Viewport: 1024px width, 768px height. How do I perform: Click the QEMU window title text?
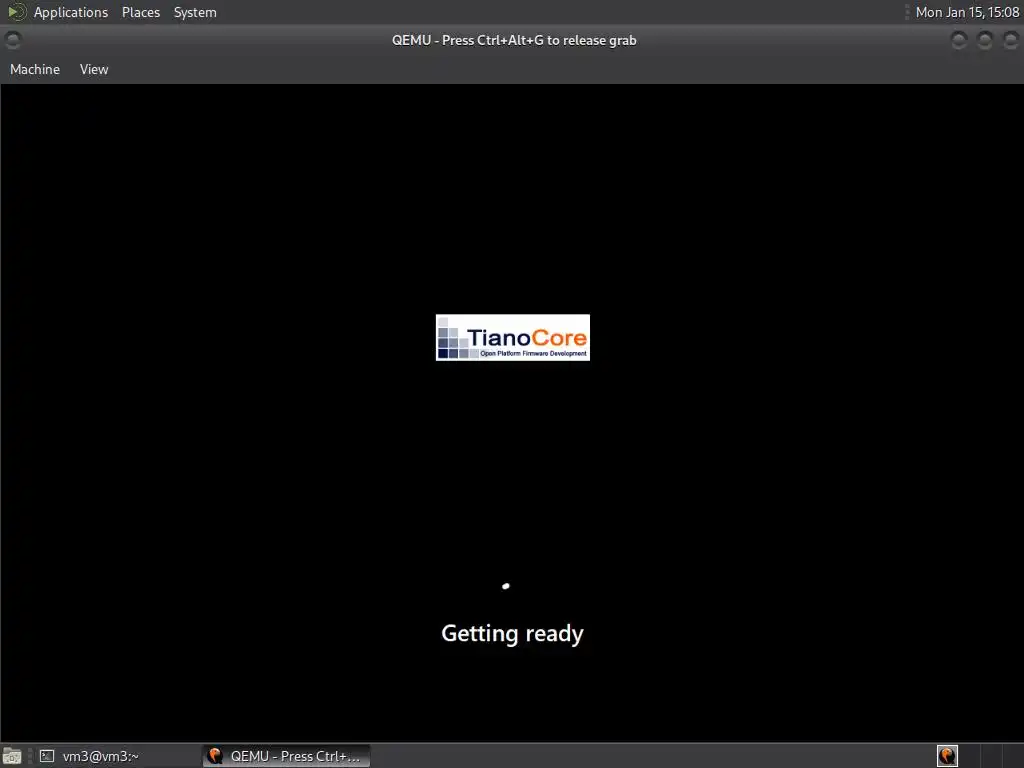(x=514, y=40)
